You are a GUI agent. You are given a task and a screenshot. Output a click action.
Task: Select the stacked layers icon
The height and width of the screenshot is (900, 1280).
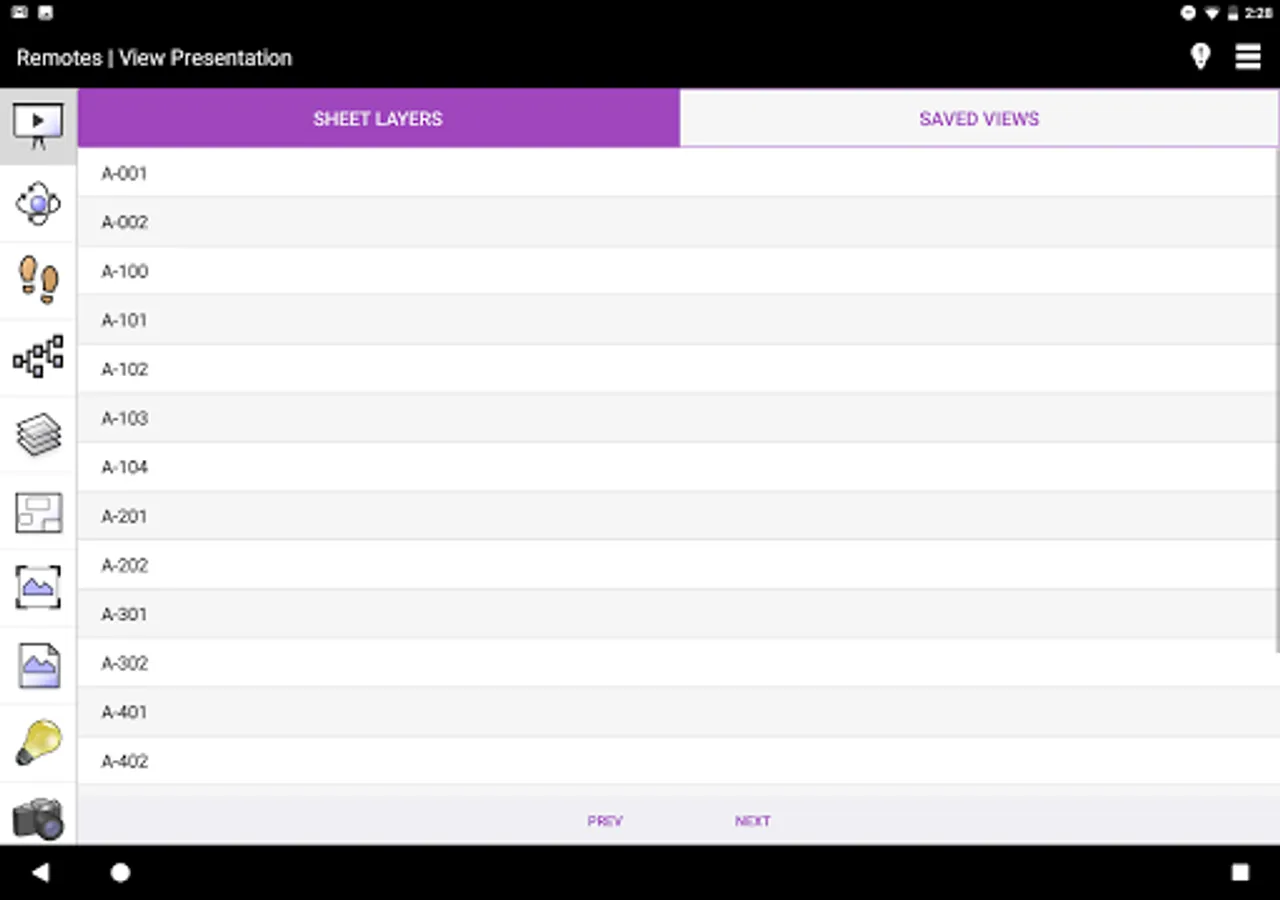38,435
